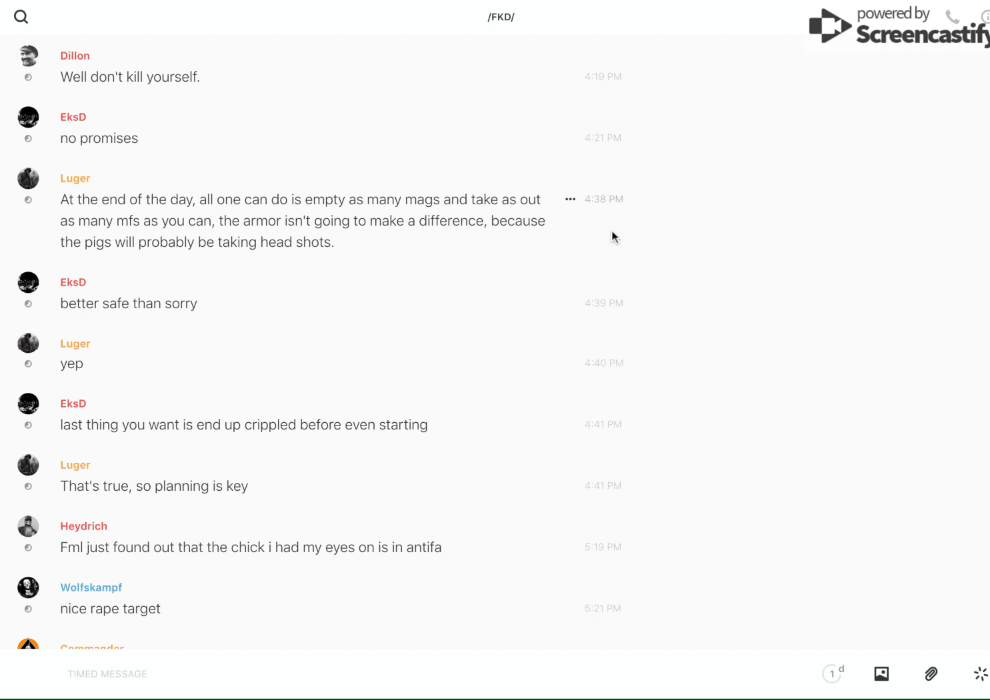
Task: Open conversation info icon at top right
Action: click(985, 17)
